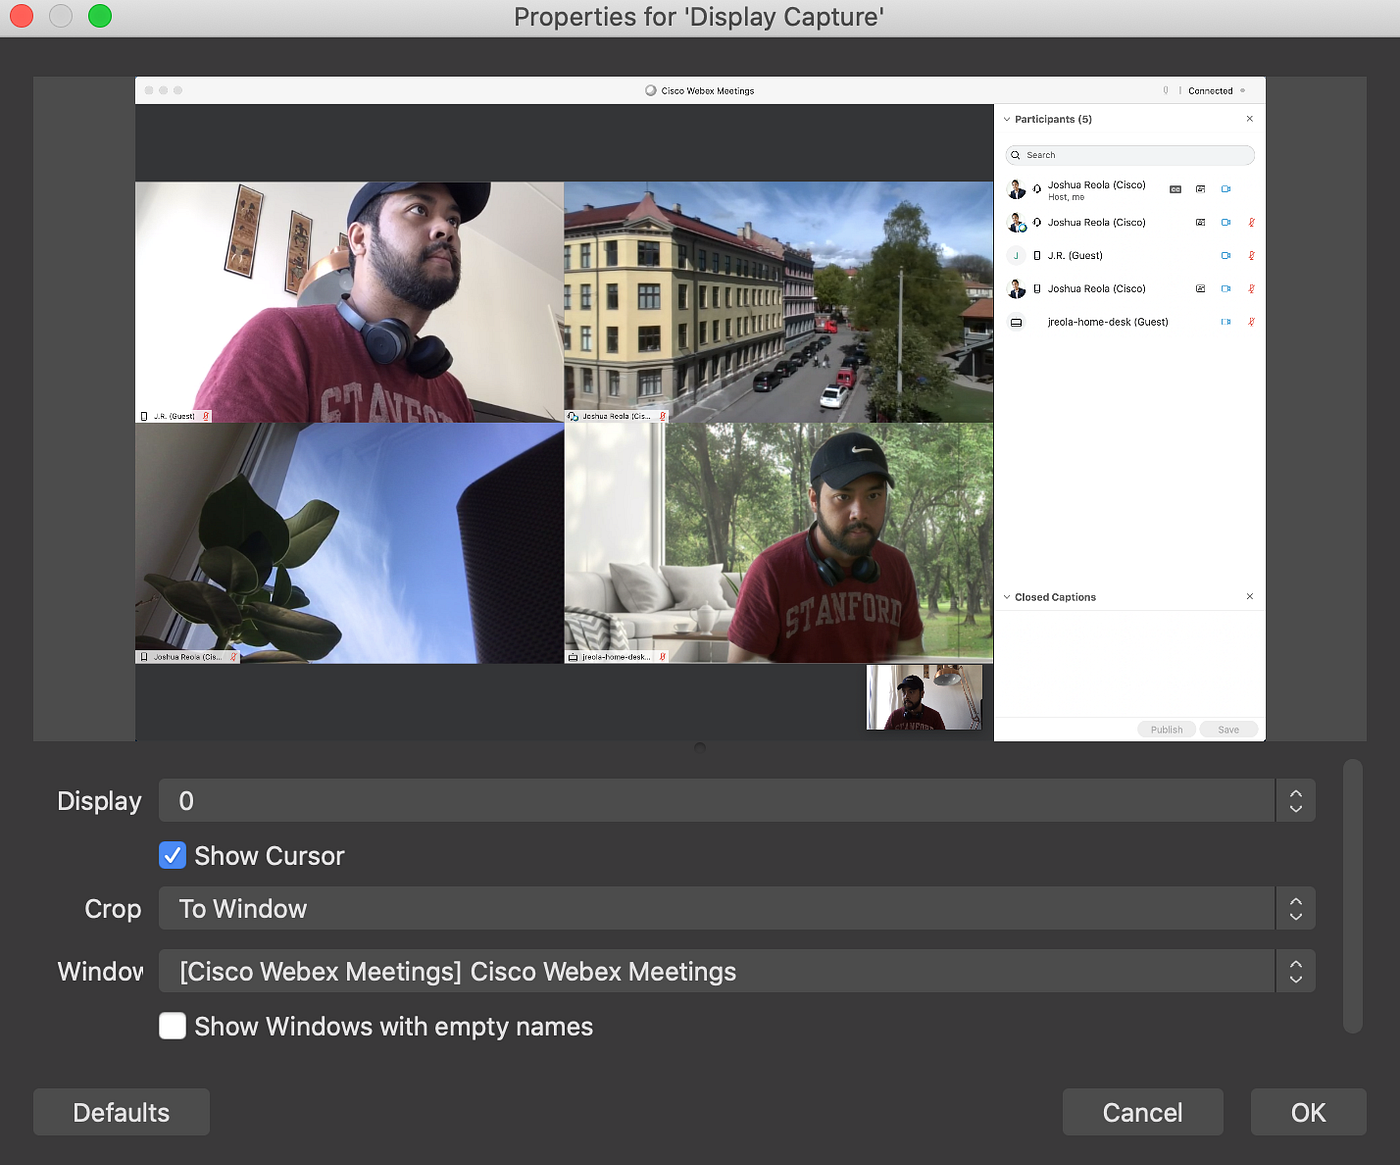Open the Window dropdown listing Cisco Webex Meetings
The image size is (1400, 1165).
point(737,971)
